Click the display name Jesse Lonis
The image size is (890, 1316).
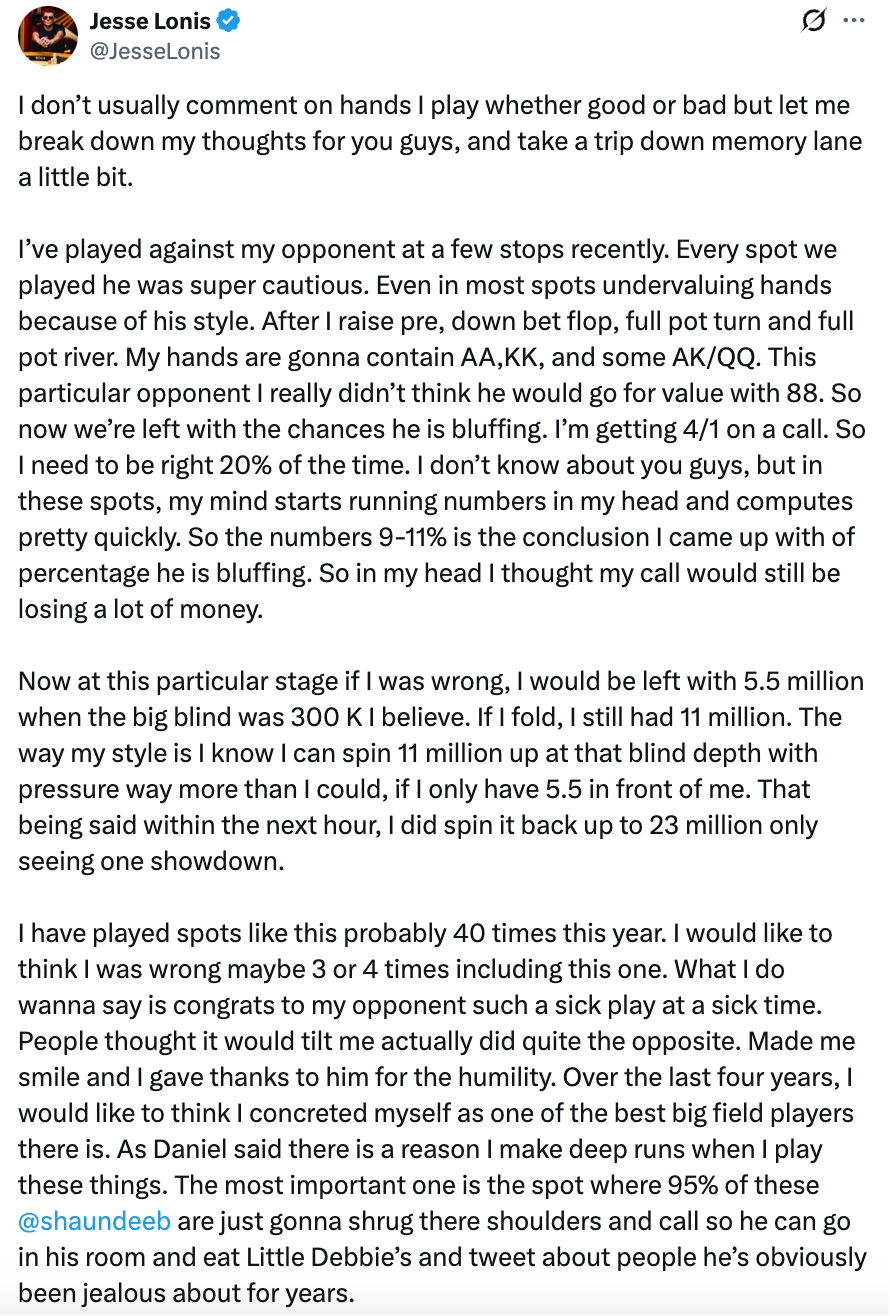(x=151, y=21)
